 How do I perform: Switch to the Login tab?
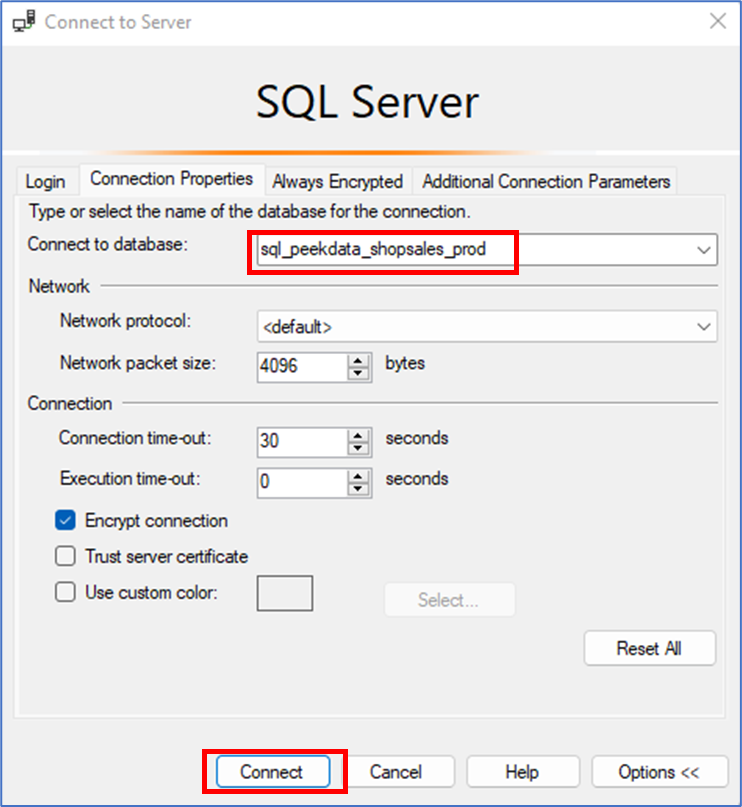point(45,181)
